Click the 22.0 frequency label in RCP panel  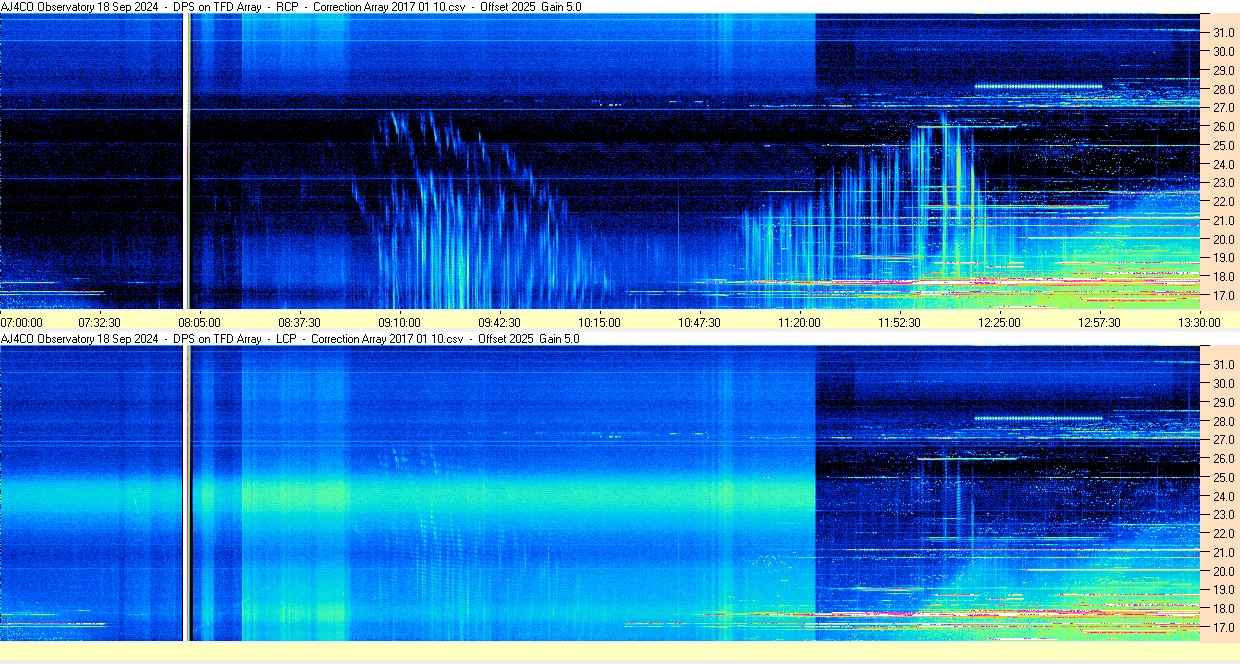point(1223,202)
